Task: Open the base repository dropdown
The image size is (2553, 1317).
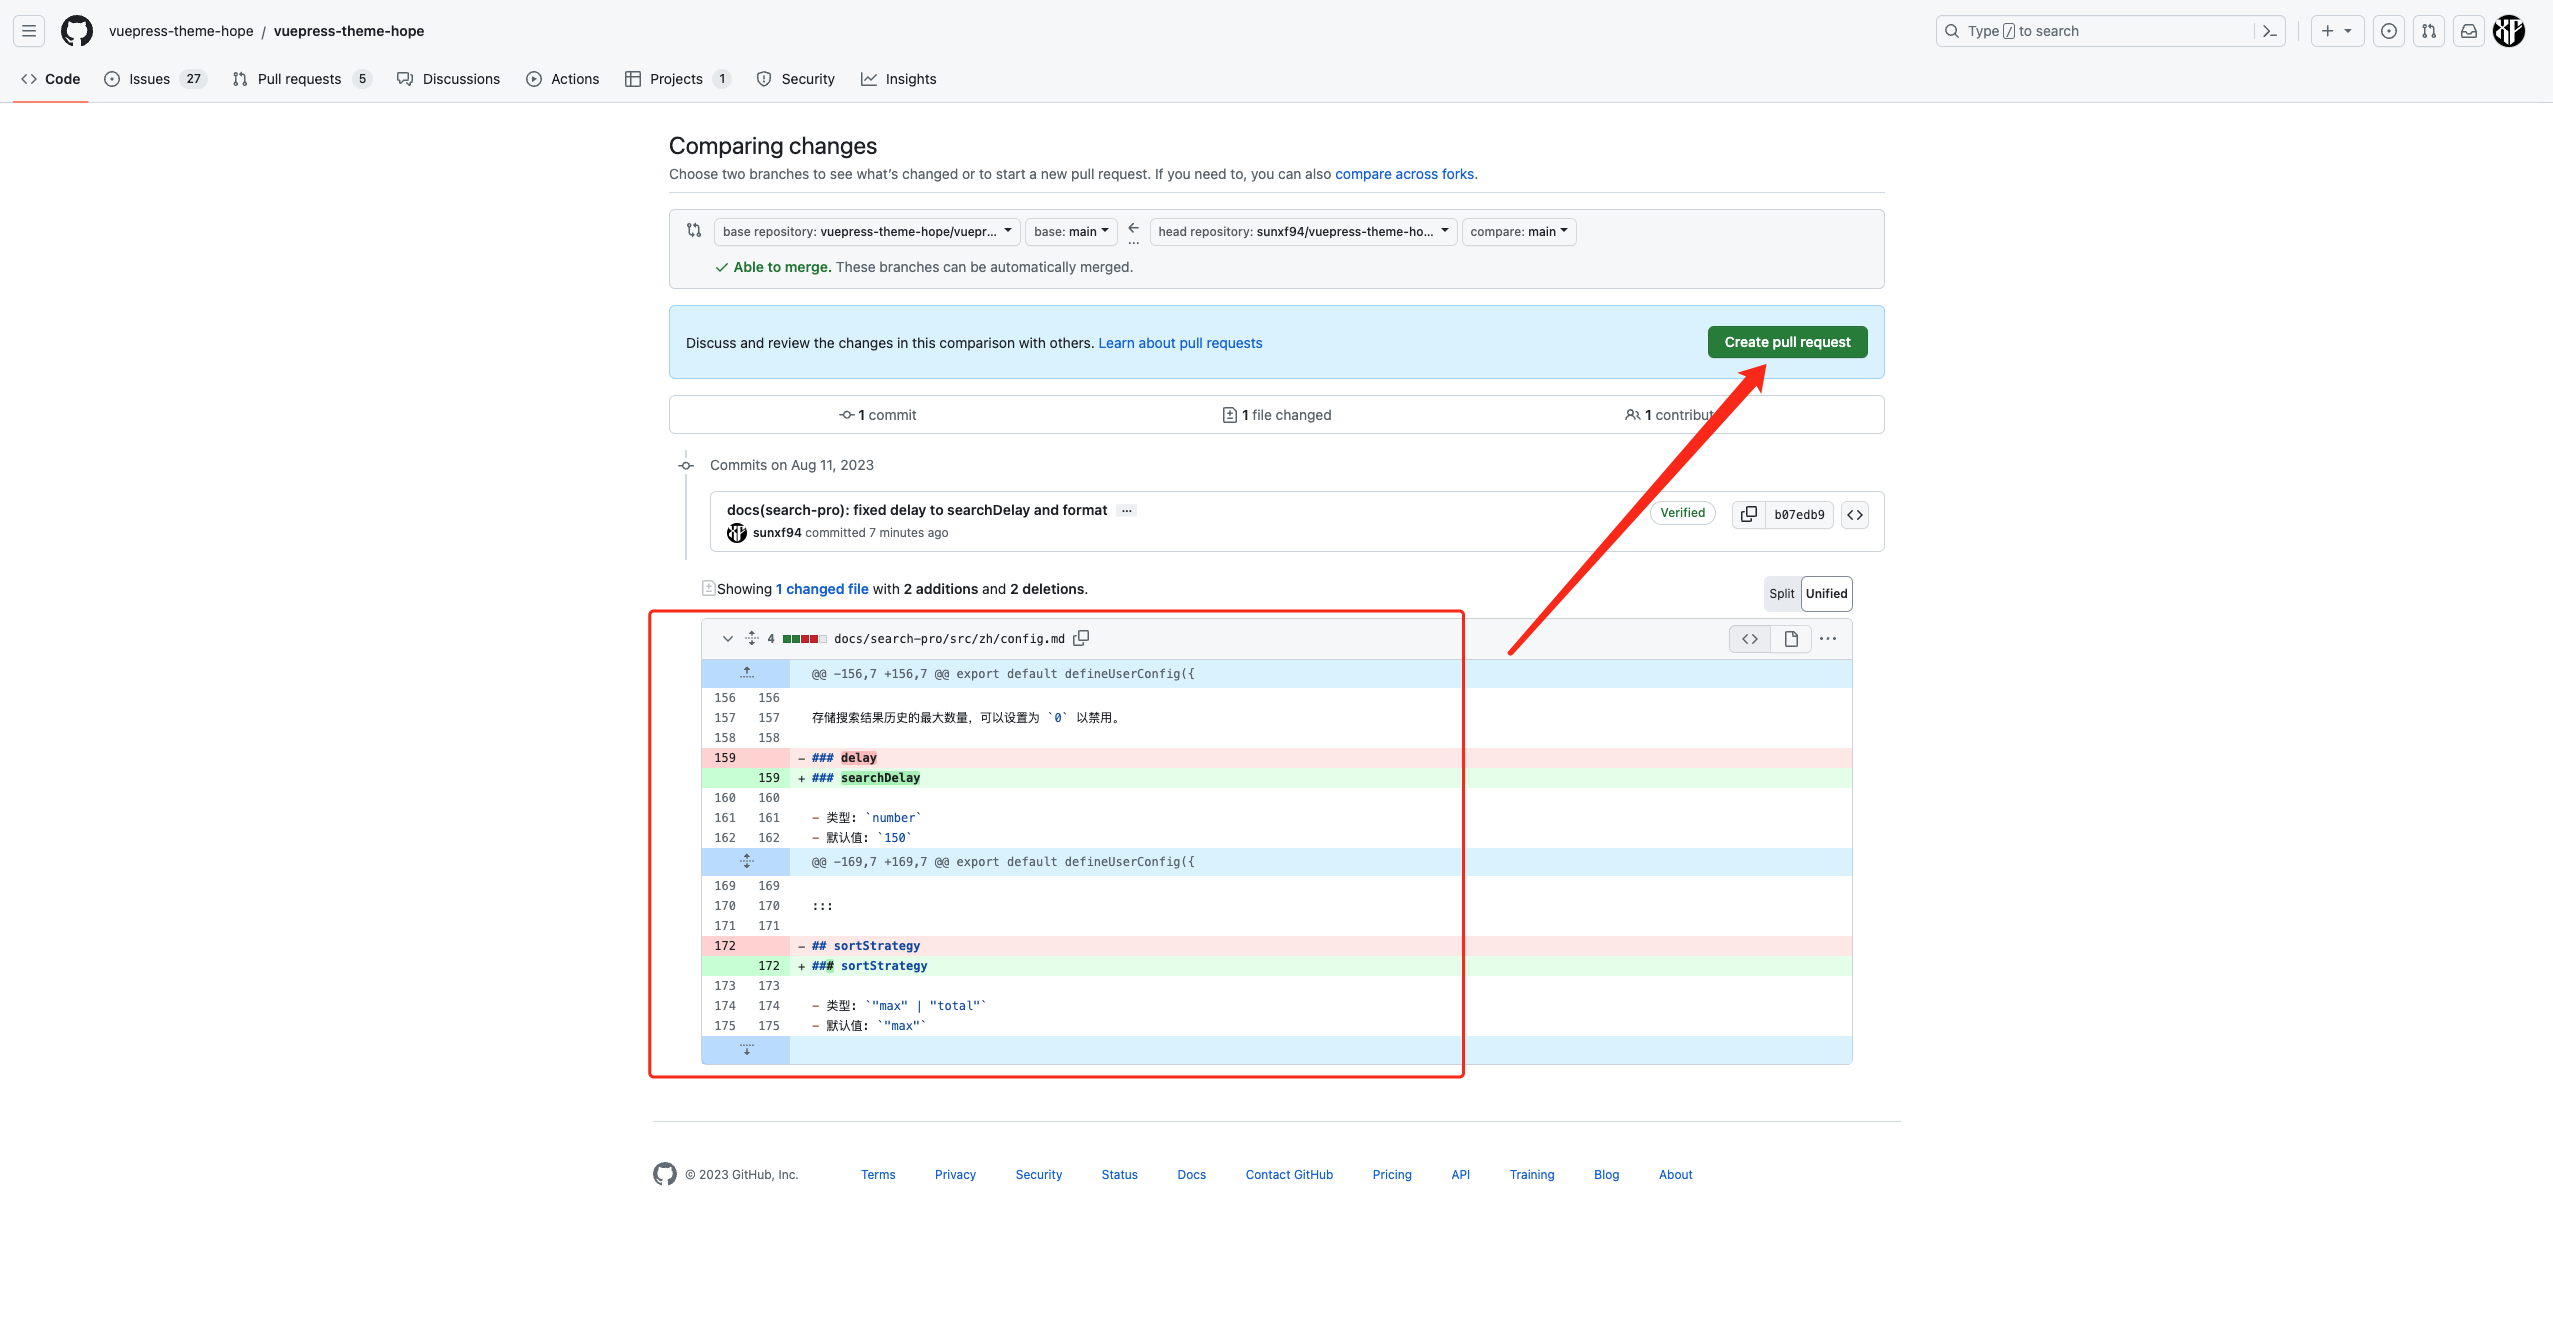Action: [x=867, y=232]
